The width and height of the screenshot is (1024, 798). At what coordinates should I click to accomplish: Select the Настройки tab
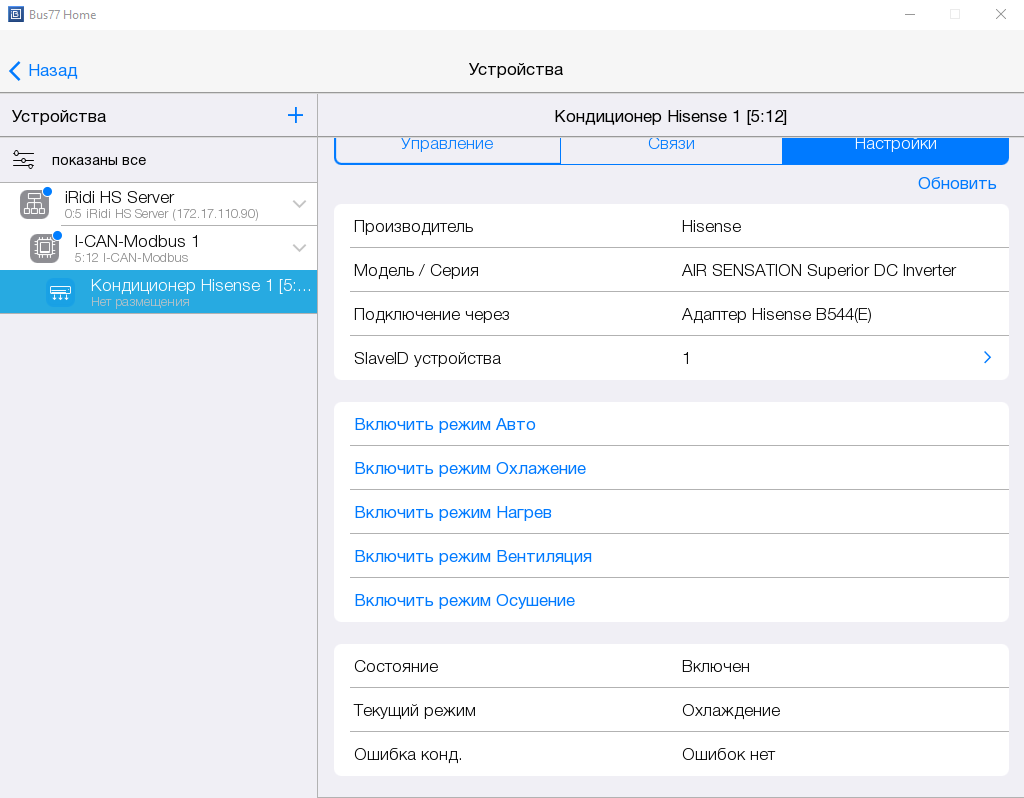pos(895,146)
